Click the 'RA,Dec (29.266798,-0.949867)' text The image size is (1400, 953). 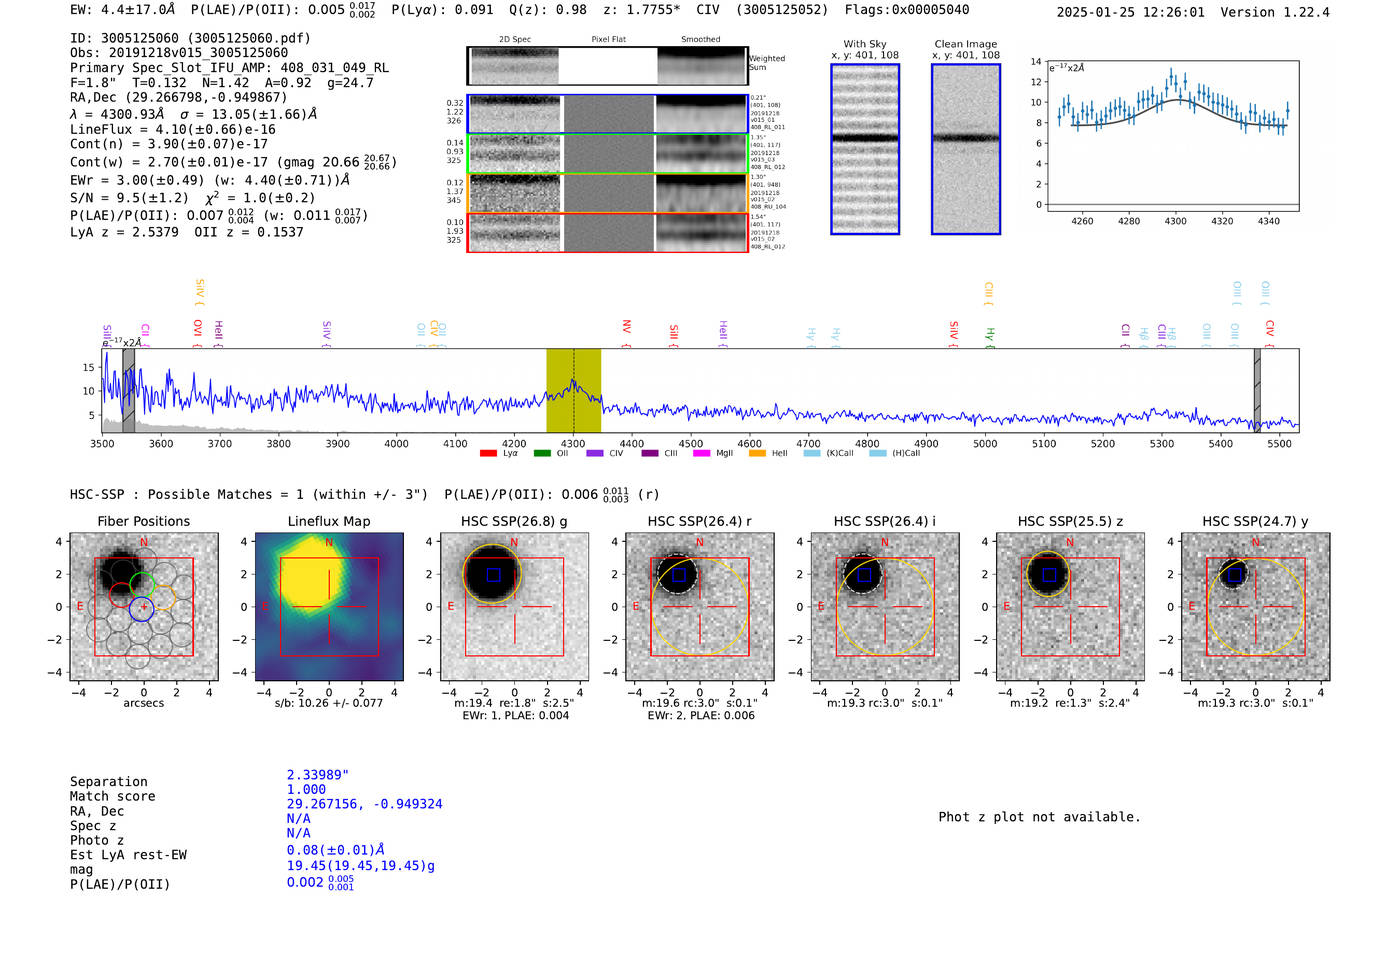[179, 97]
